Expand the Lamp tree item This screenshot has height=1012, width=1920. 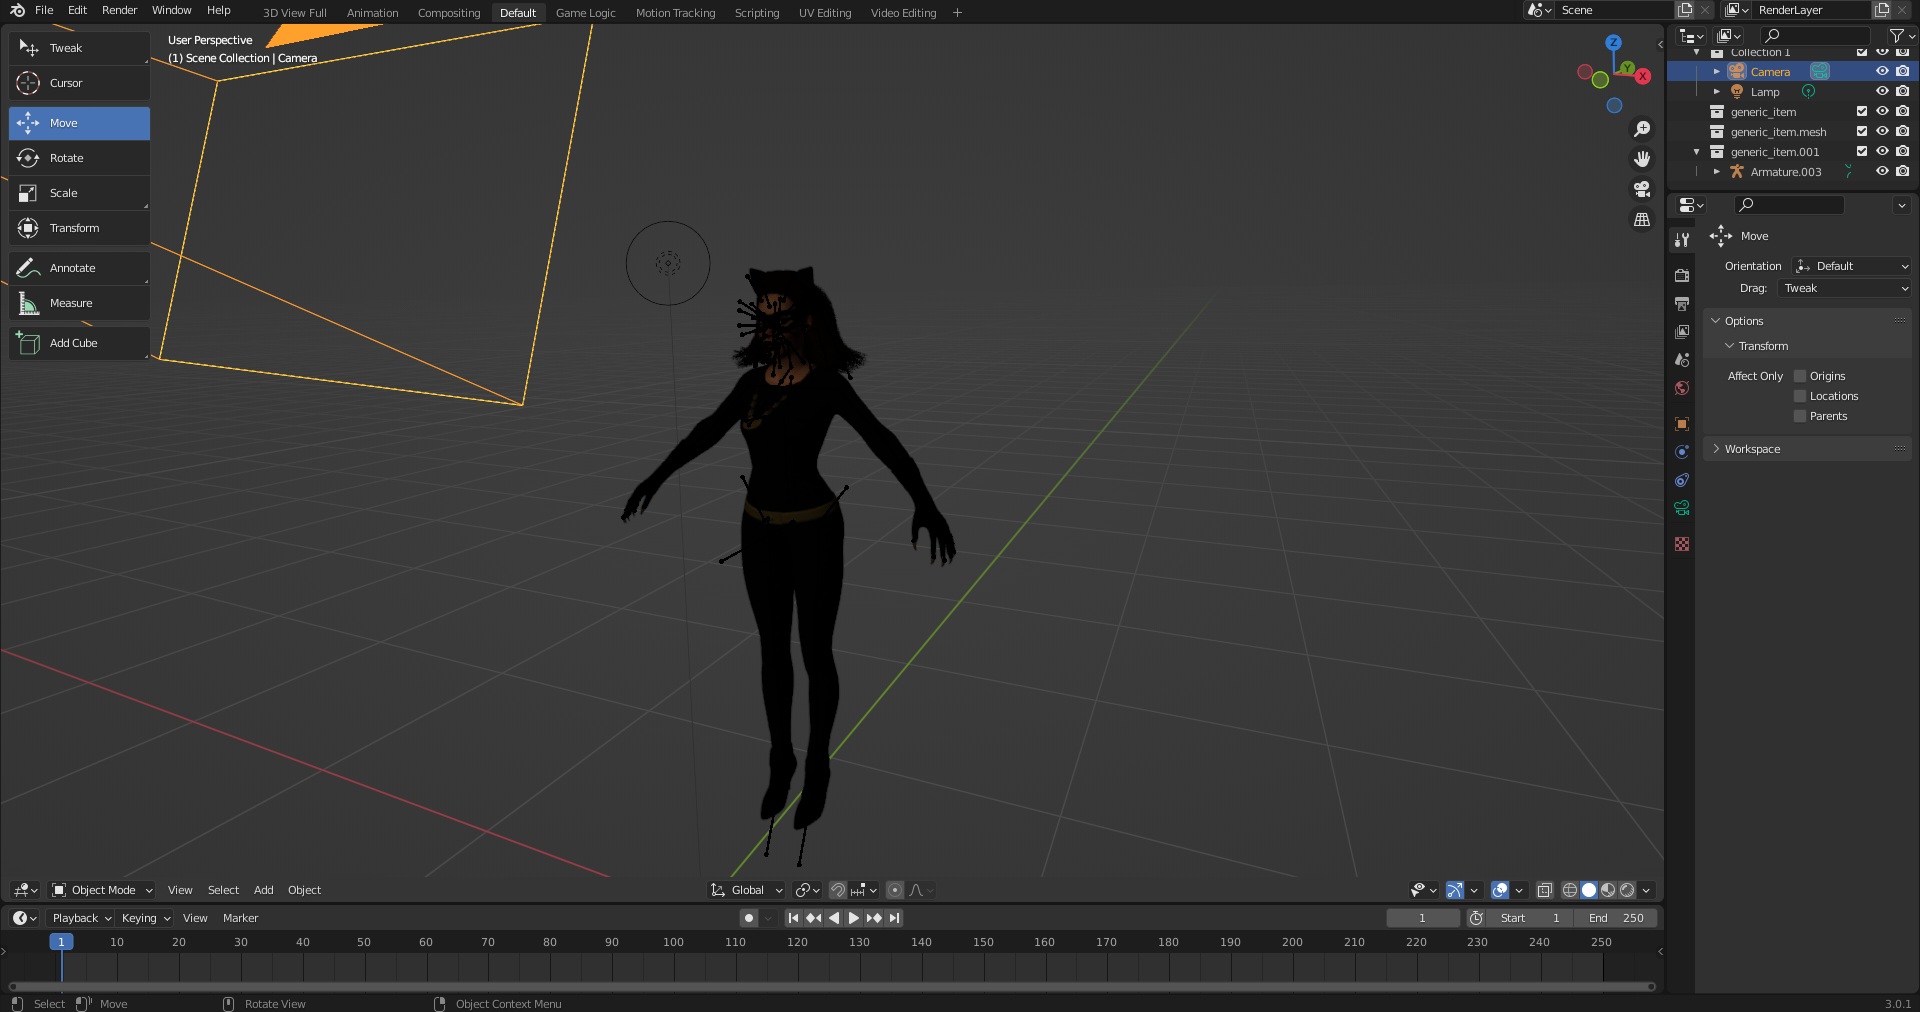[x=1717, y=91]
